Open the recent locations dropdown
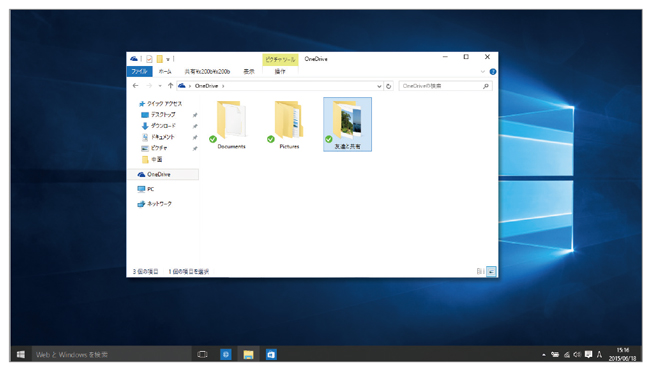The height and width of the screenshot is (368, 650). 160,86
